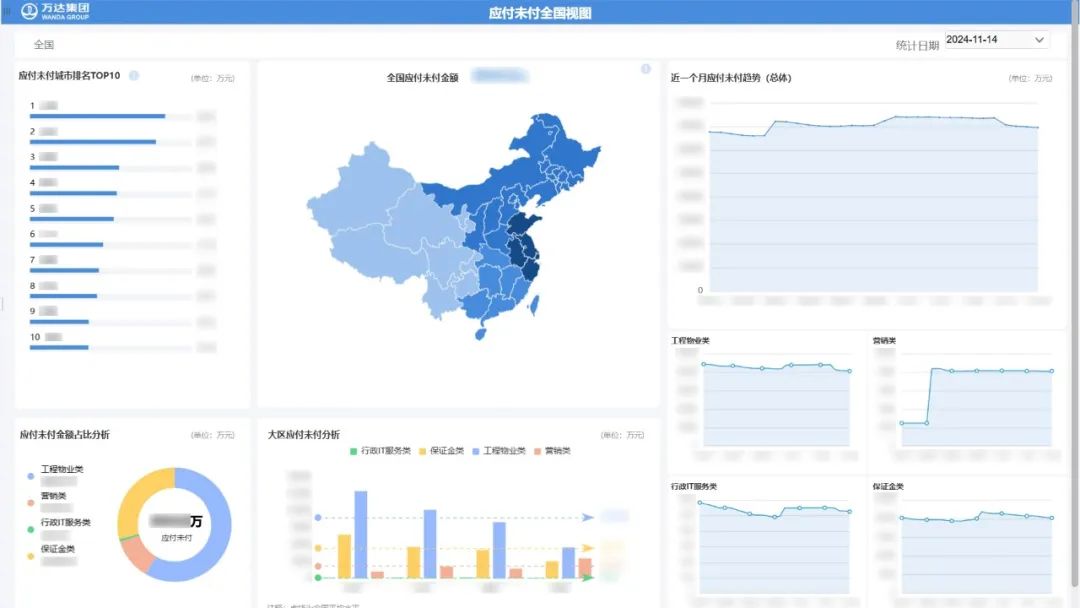Toggle 保证金类 series in bar chart legend
The width and height of the screenshot is (1080, 608).
tap(440, 451)
